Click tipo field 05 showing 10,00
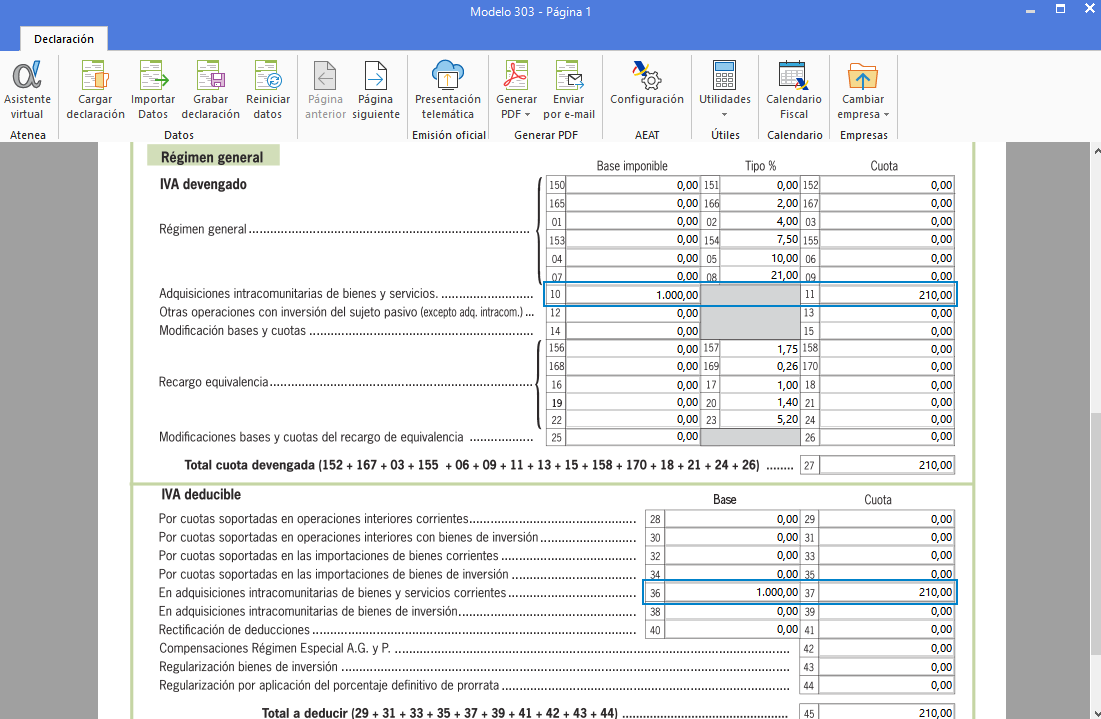The image size is (1101, 719). [760, 258]
